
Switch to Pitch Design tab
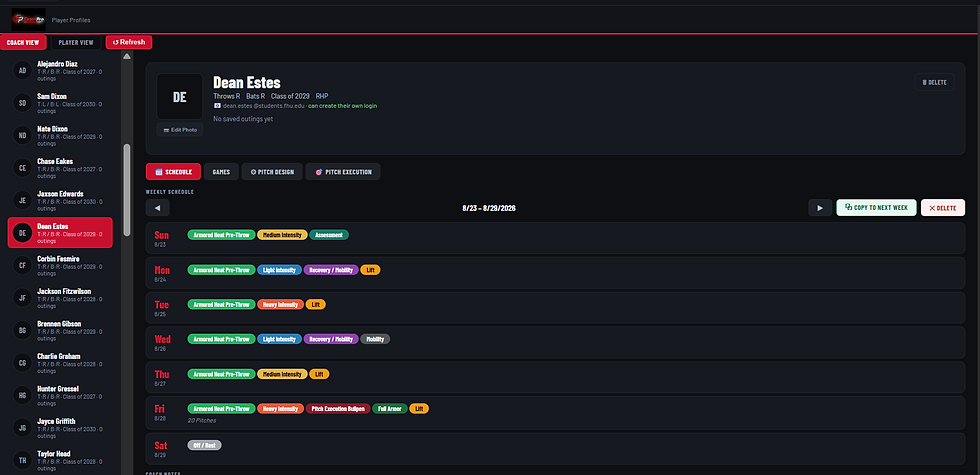click(272, 172)
